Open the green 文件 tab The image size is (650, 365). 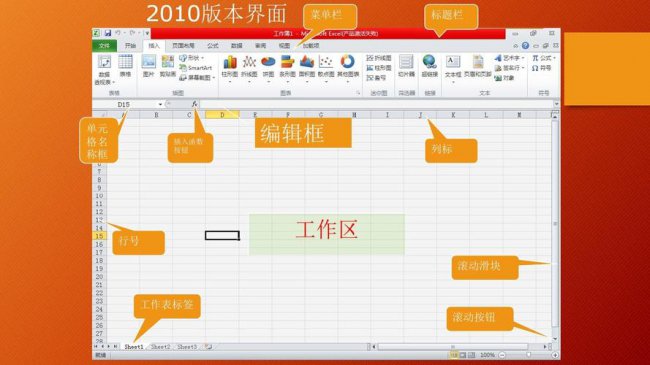(104, 46)
